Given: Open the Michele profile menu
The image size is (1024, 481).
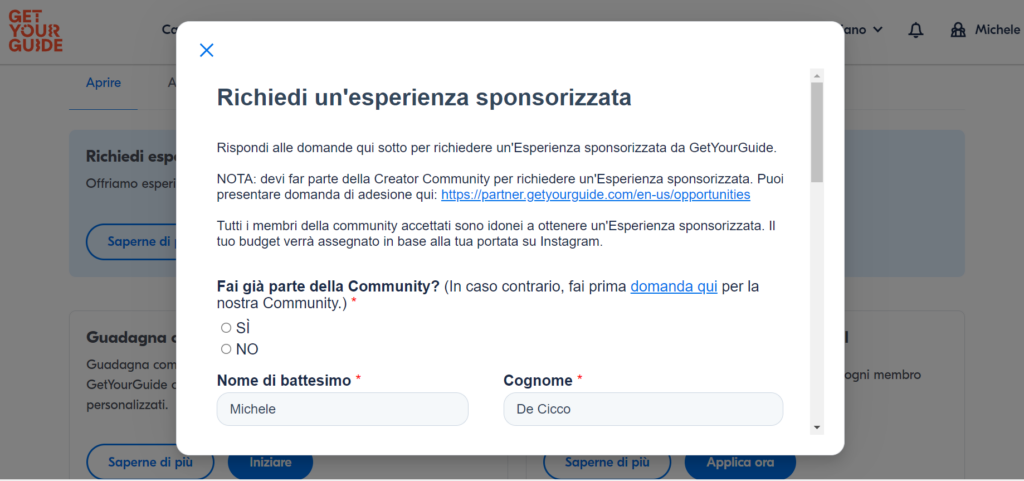Looking at the screenshot, I should (997, 30).
